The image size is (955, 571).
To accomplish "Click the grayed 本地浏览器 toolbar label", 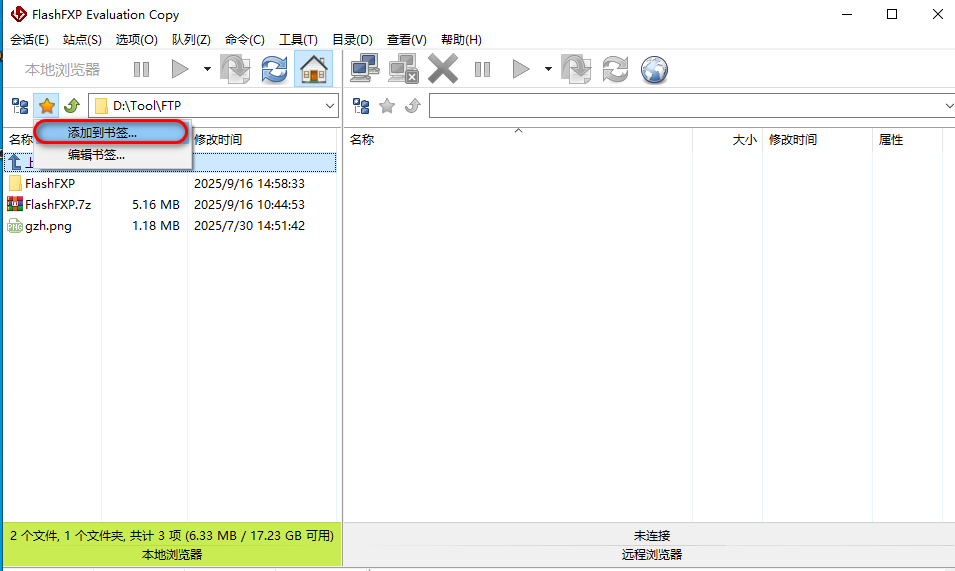I will tap(62, 69).
